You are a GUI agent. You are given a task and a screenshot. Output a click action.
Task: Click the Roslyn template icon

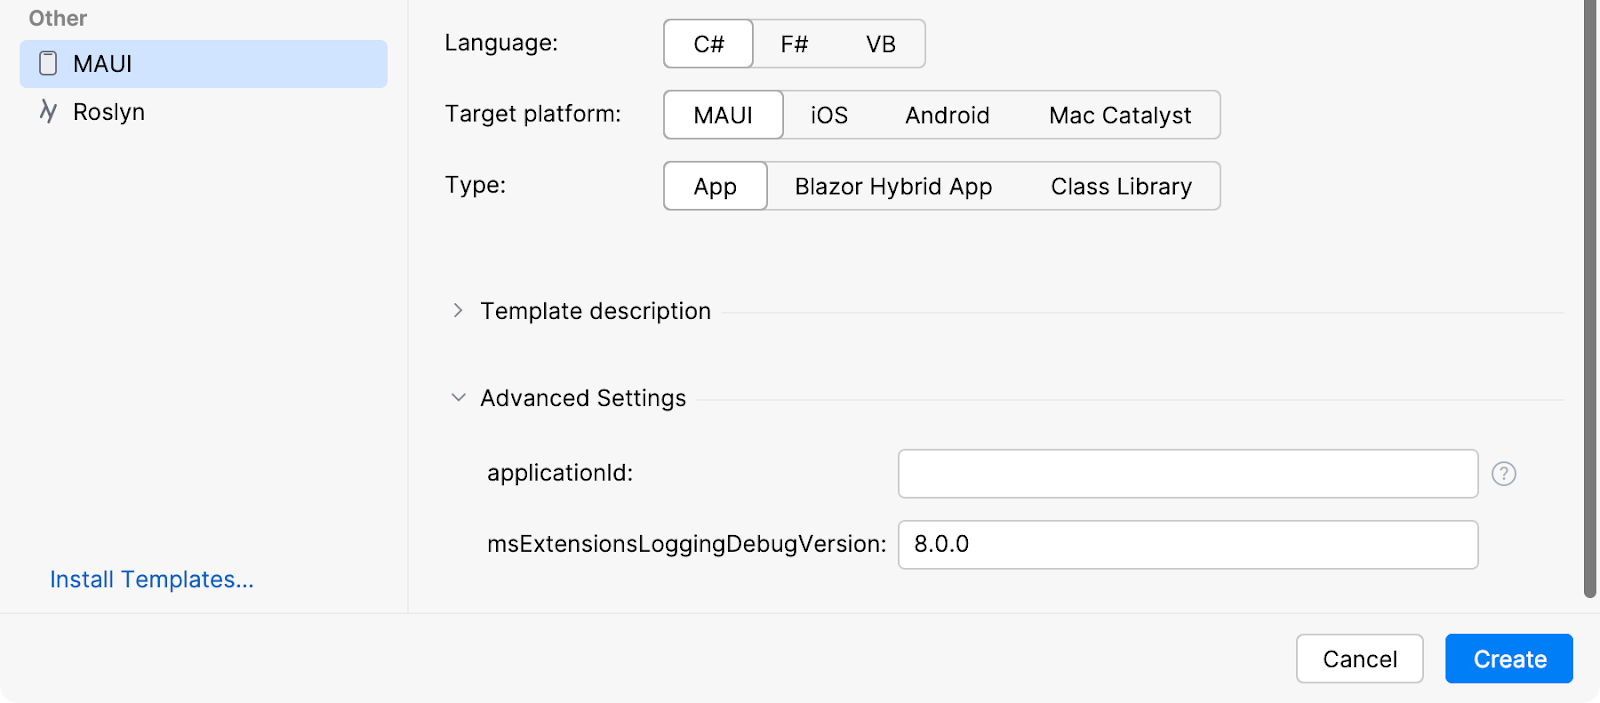point(48,111)
